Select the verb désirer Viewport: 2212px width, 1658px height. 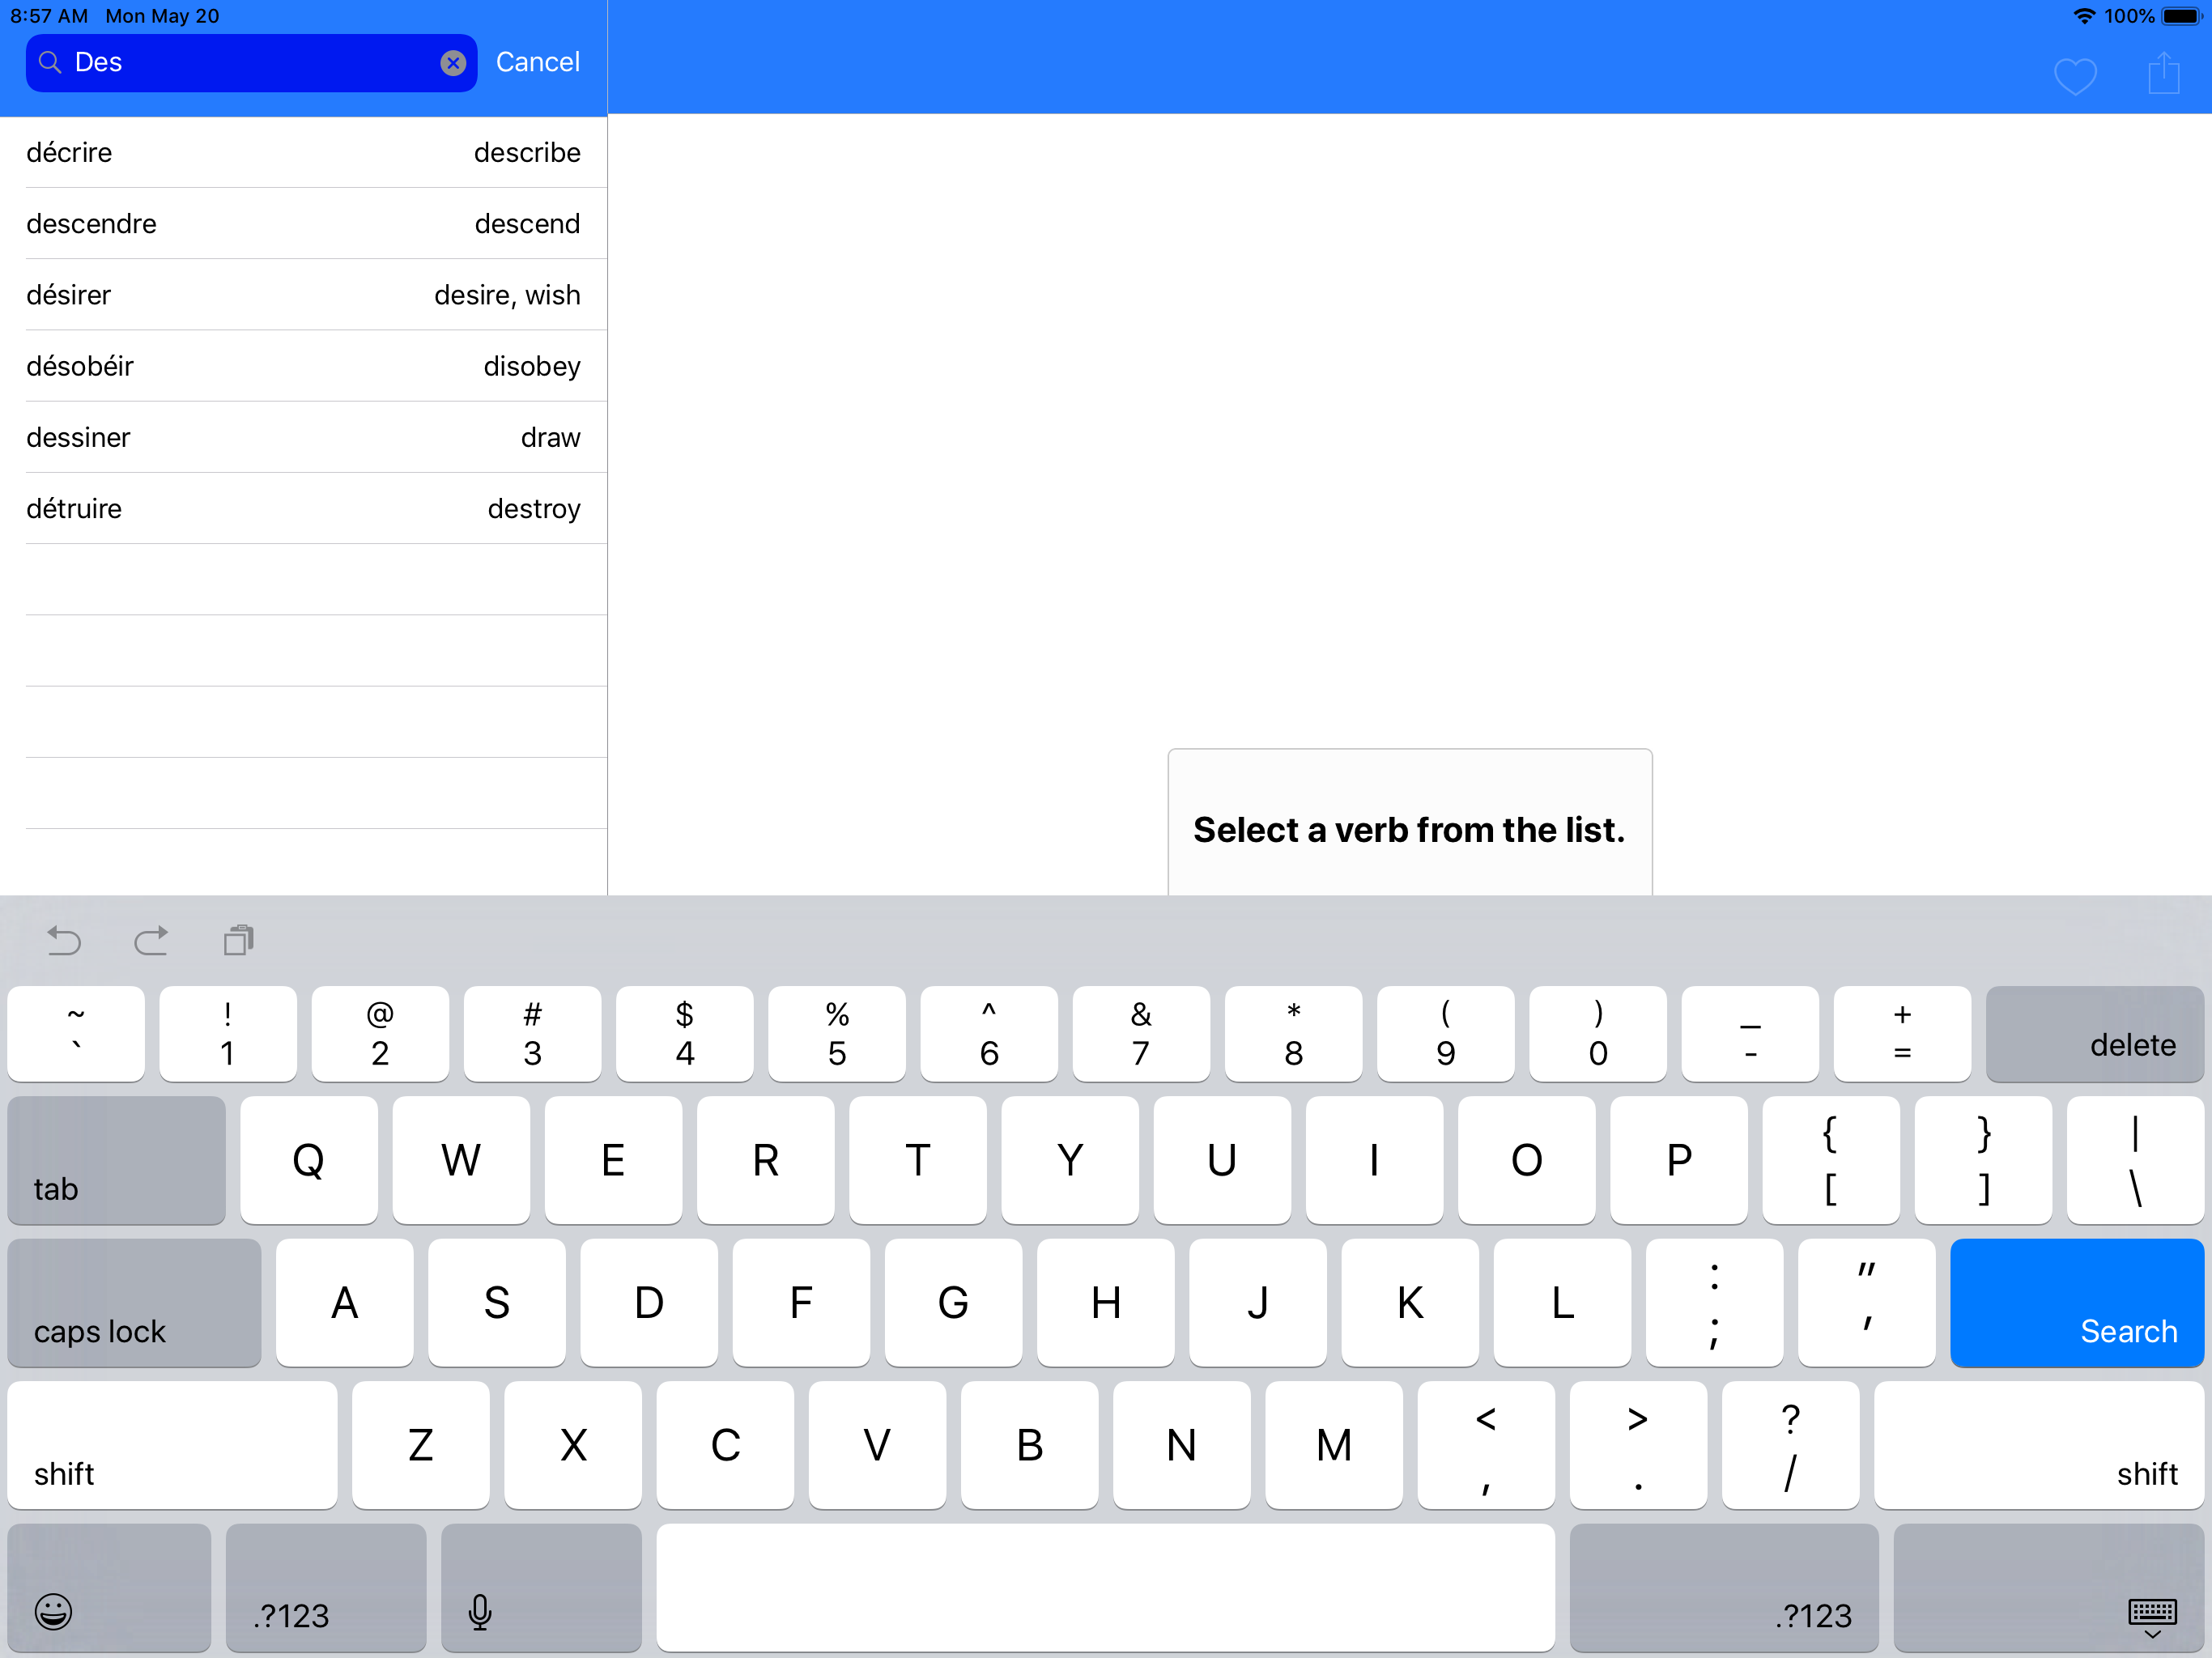tap(303, 294)
